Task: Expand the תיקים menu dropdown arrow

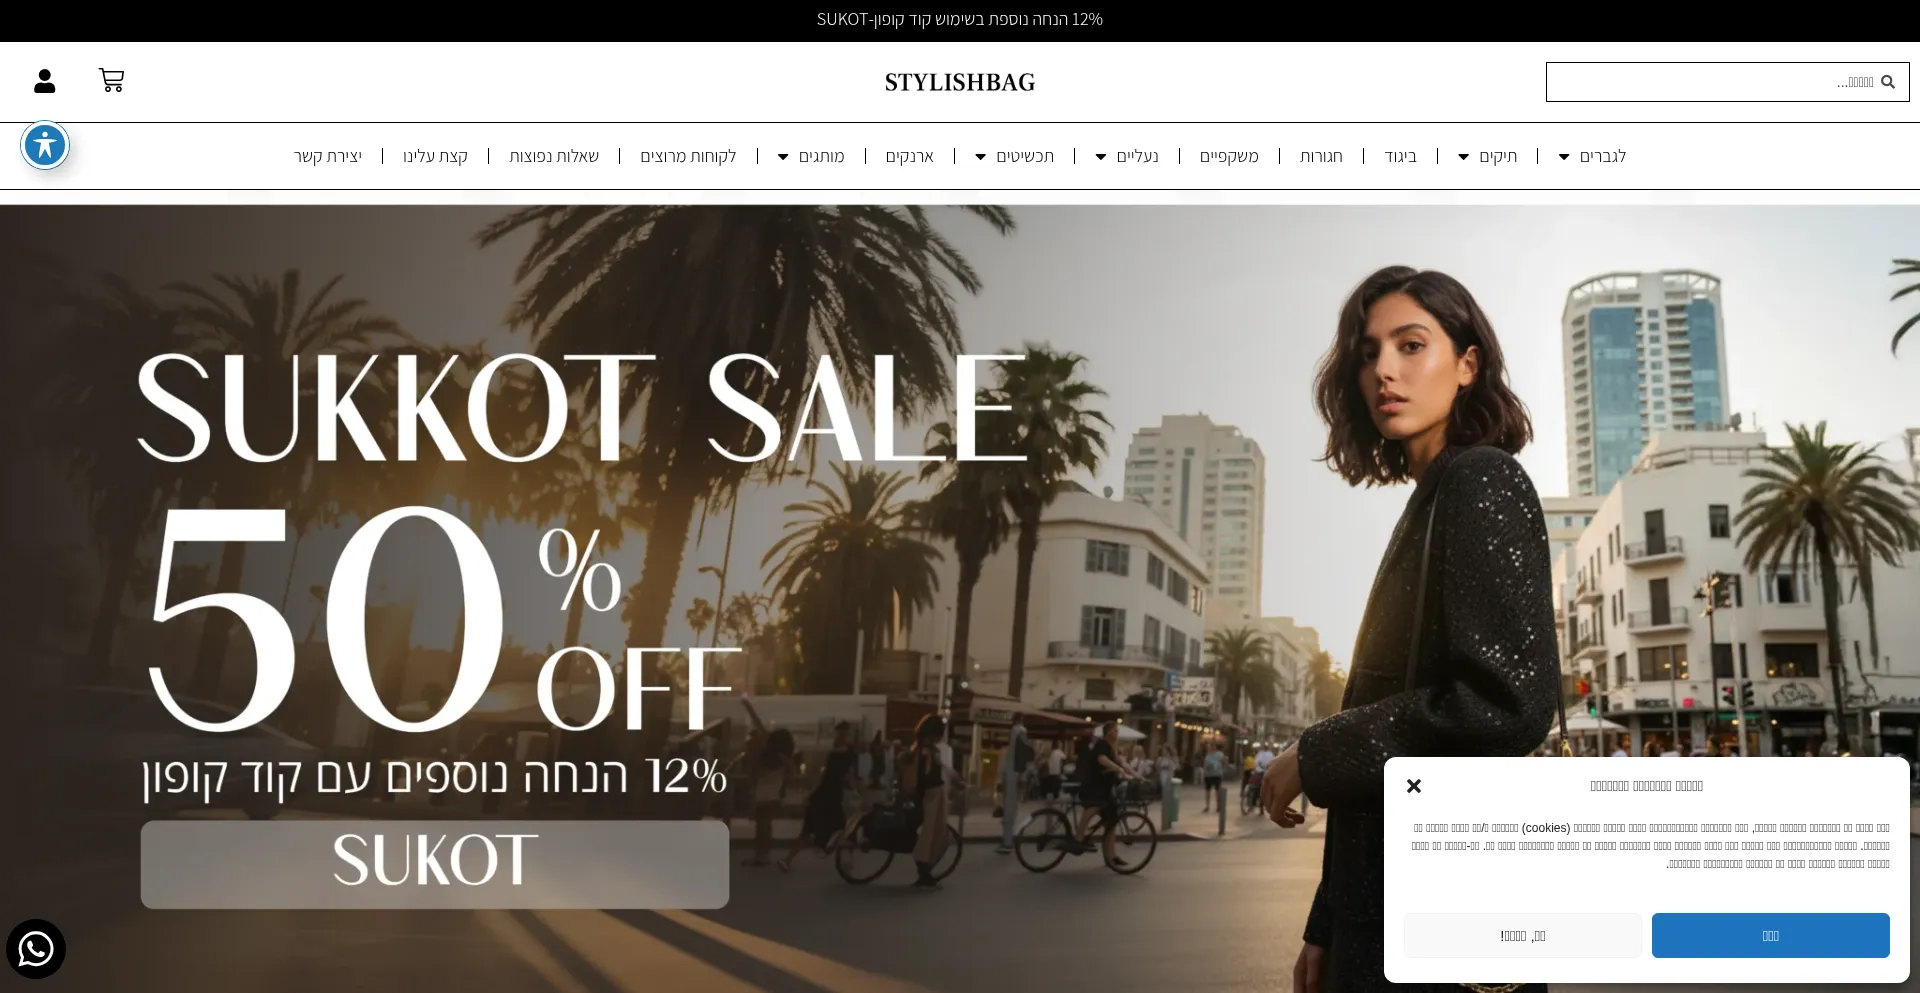Action: click(x=1463, y=157)
